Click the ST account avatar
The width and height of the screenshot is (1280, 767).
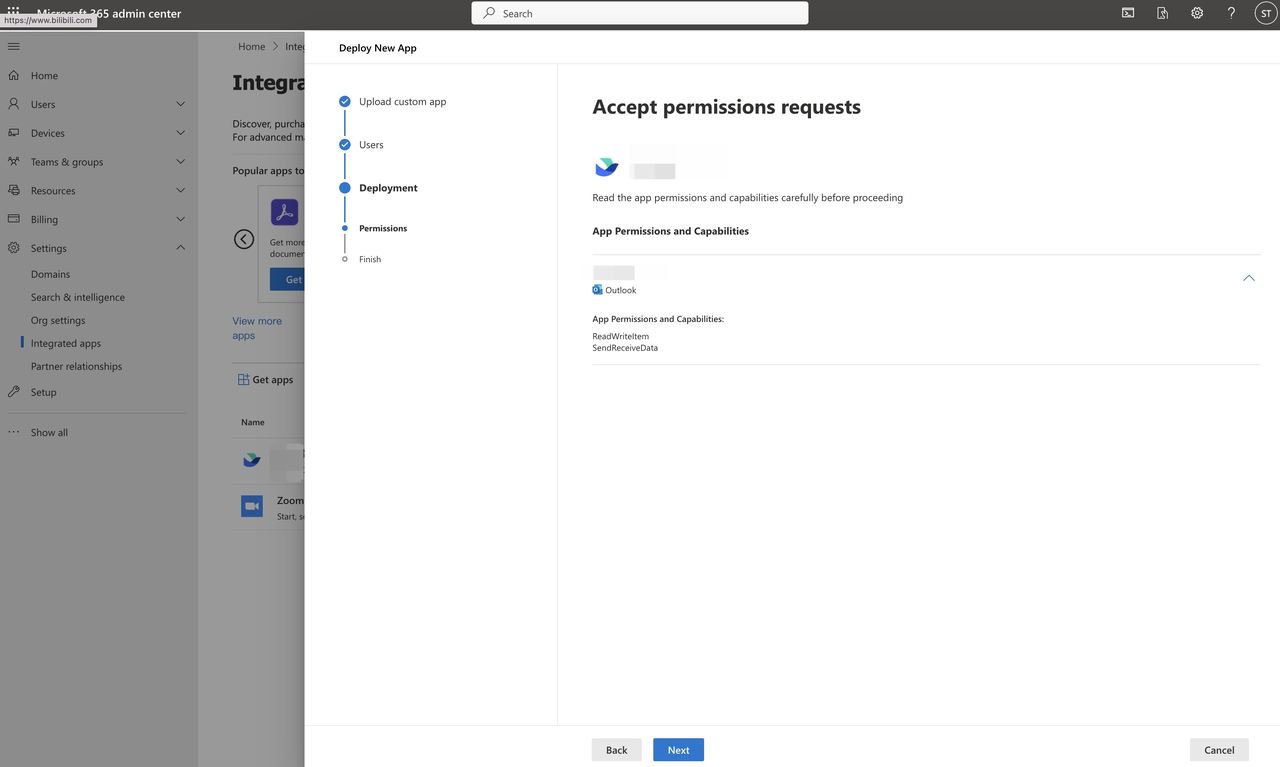1265,13
